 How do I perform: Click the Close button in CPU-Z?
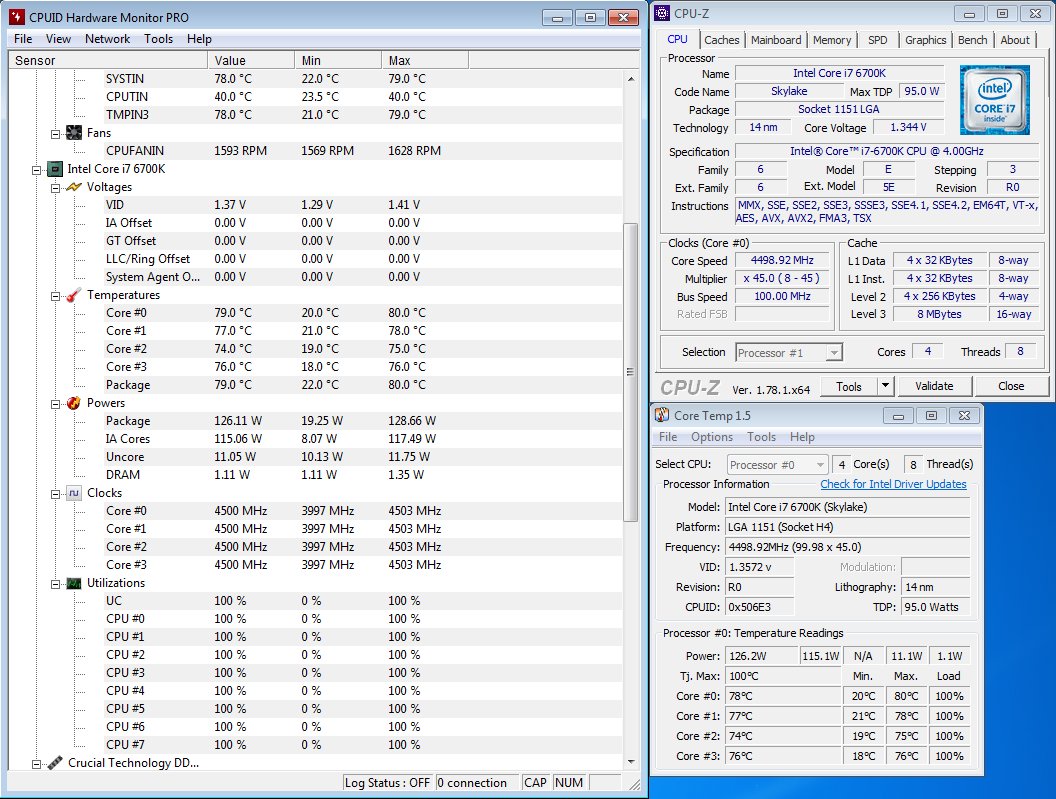click(1011, 386)
